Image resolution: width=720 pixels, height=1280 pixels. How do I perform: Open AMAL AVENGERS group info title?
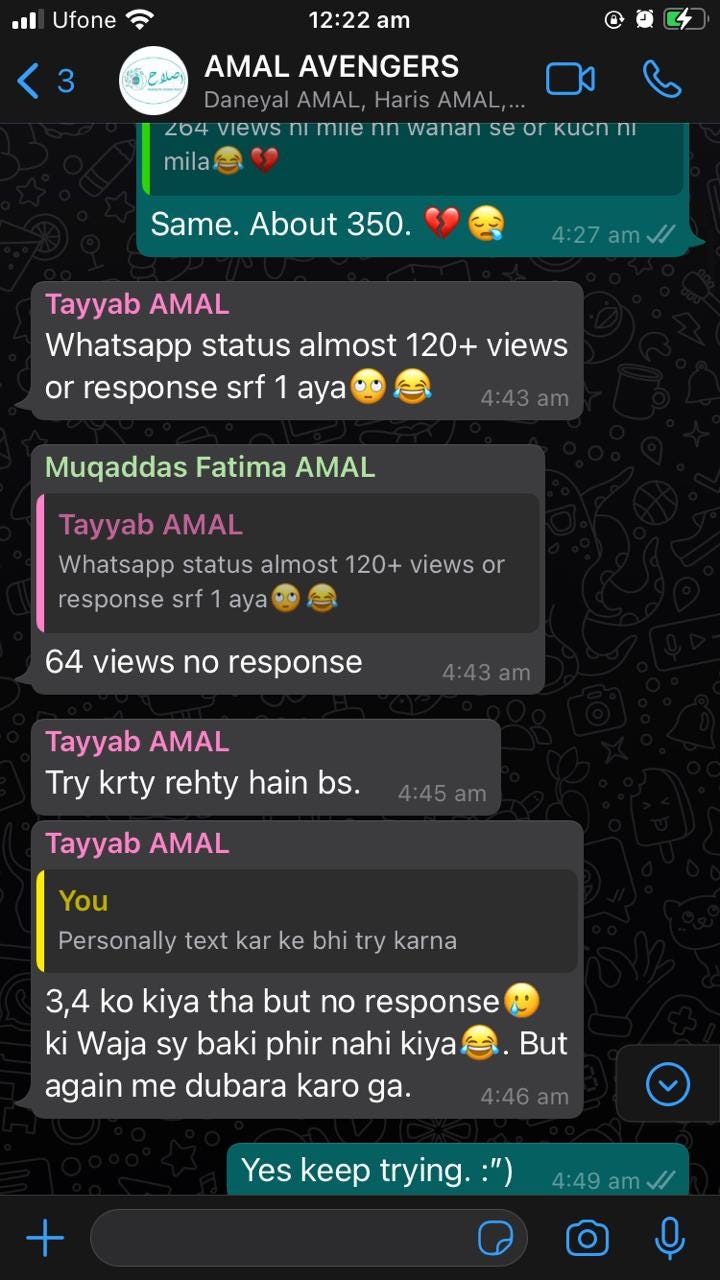pos(331,66)
